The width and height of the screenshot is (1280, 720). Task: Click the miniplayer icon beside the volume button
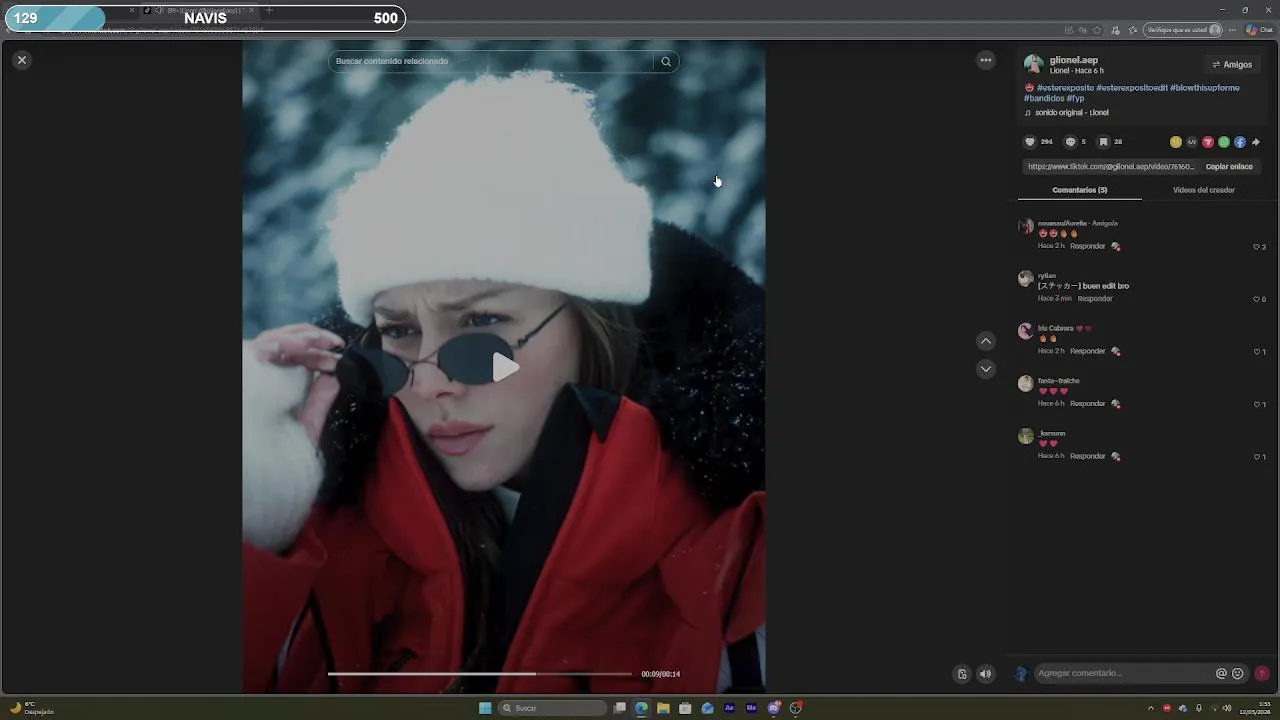pos(962,674)
